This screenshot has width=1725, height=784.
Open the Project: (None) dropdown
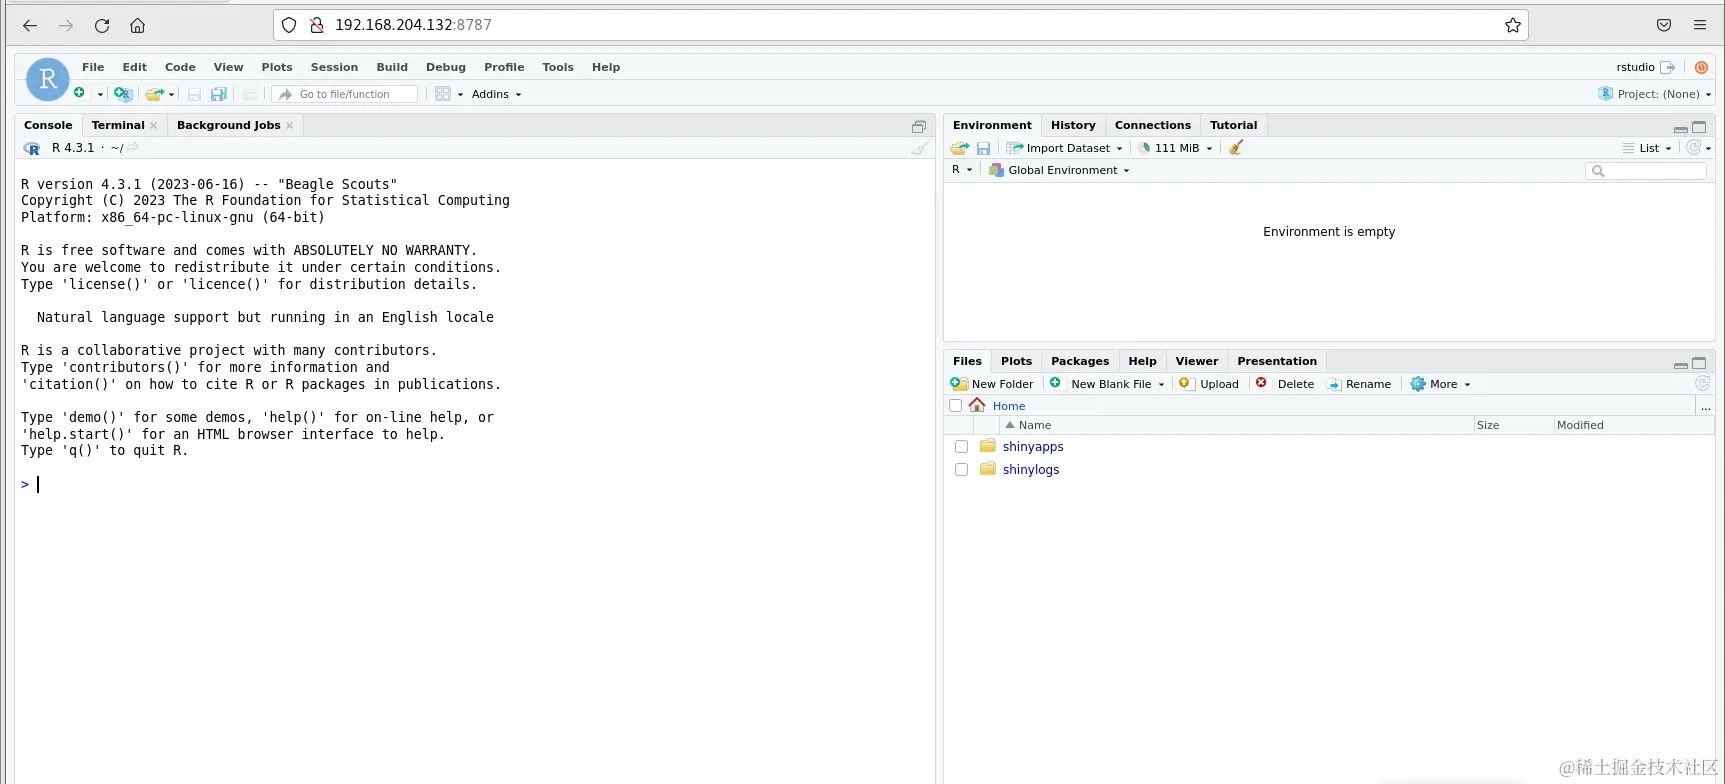[1655, 94]
